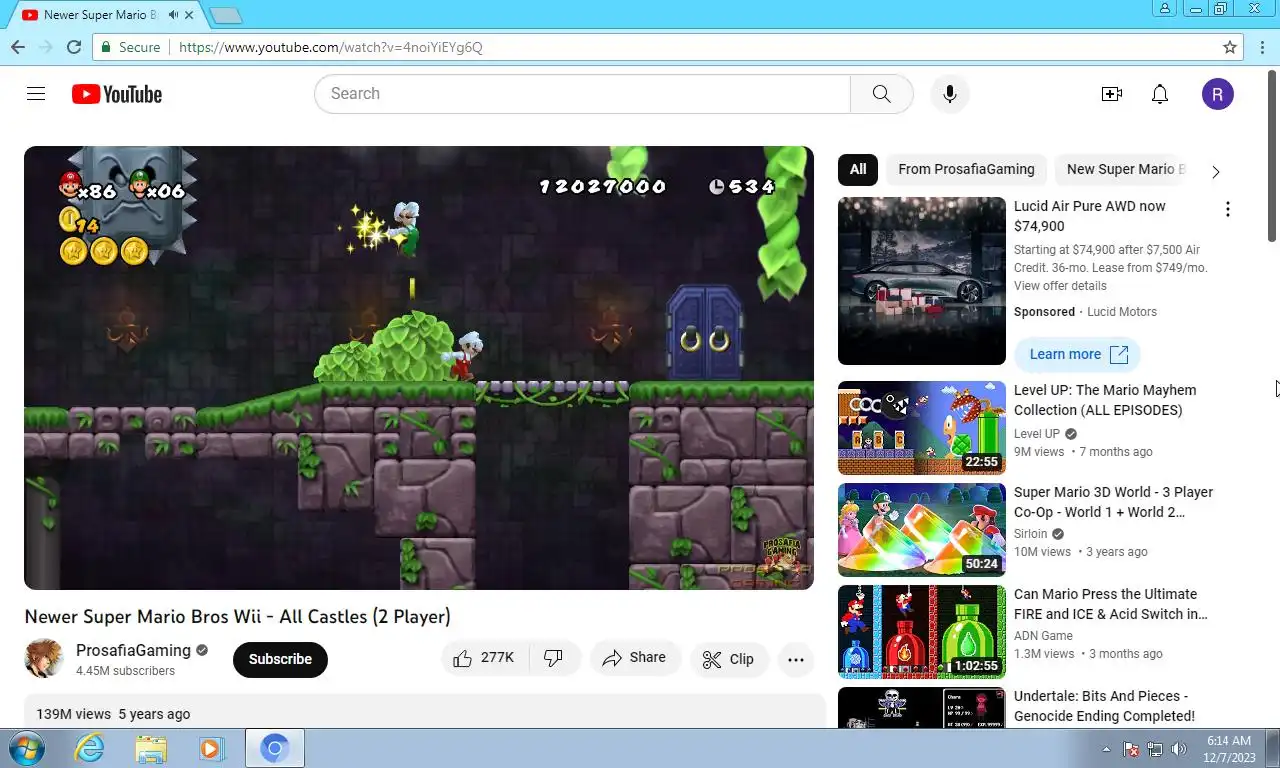Open the taskbar clock showing 6:14 AM
Image resolution: width=1280 pixels, height=768 pixels.
1229,749
